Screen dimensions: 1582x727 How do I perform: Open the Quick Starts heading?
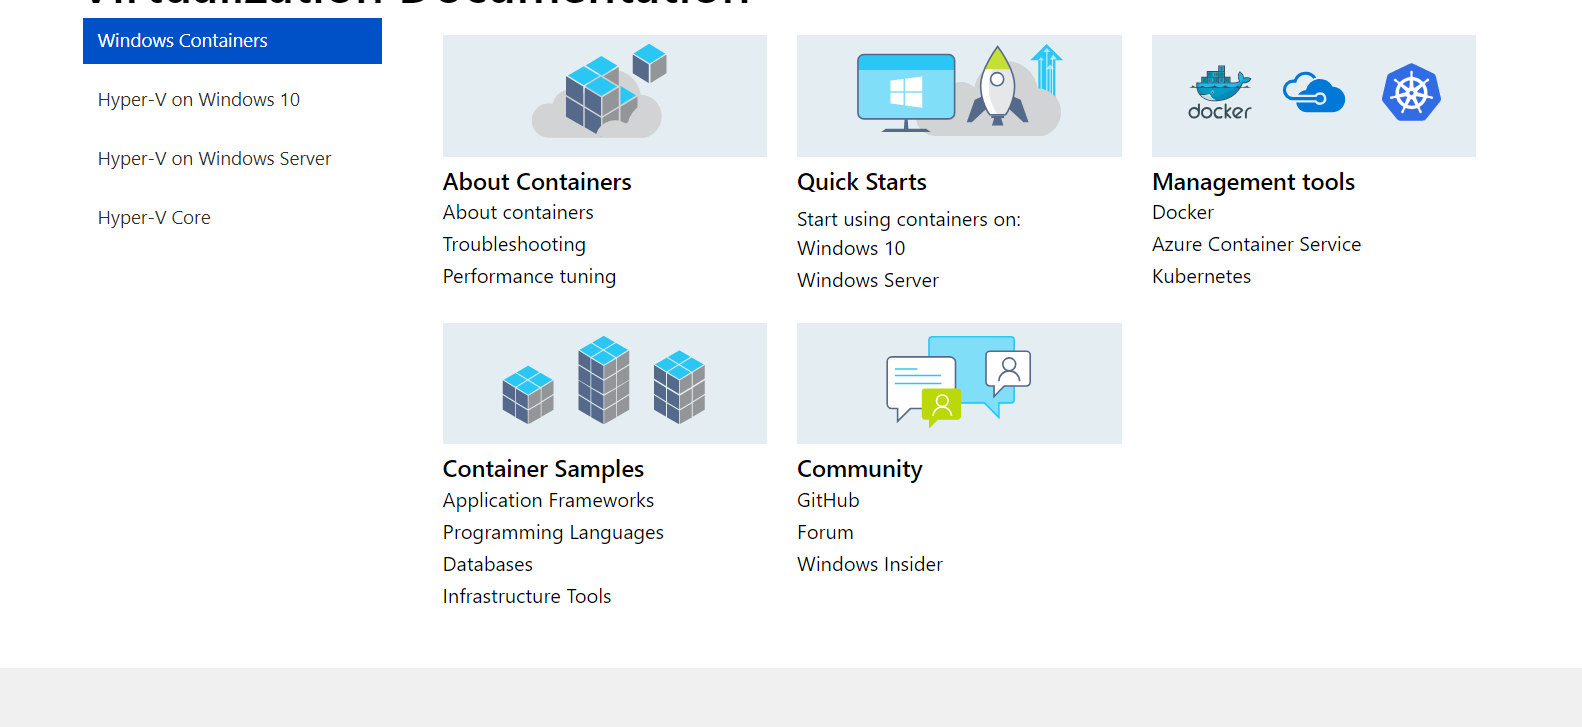pyautogui.click(x=862, y=182)
